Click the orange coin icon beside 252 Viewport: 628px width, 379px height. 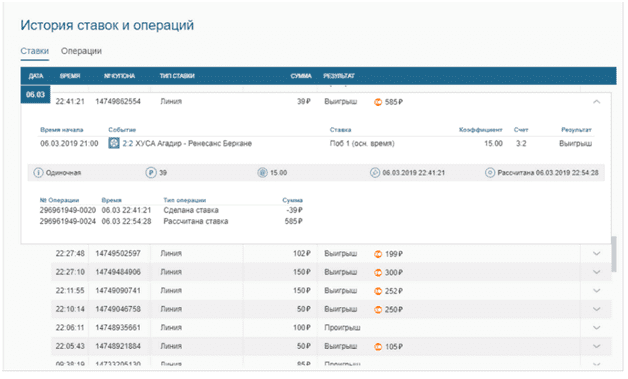coord(378,291)
